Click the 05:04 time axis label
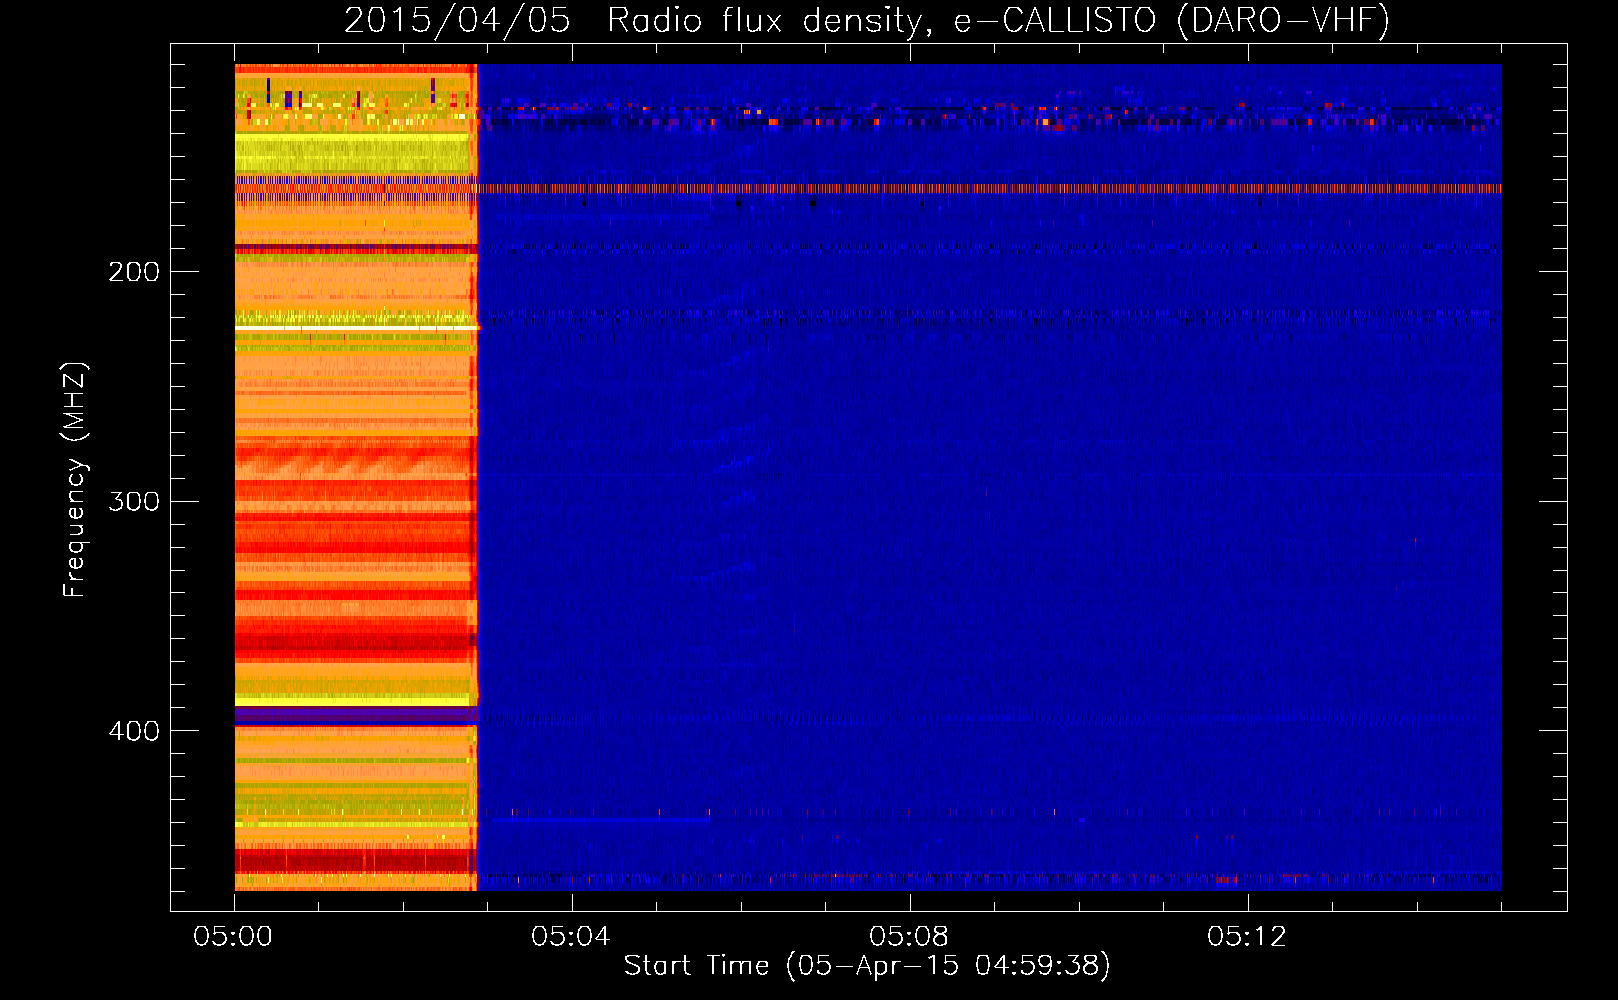Viewport: 1618px width, 1000px height. (x=571, y=936)
